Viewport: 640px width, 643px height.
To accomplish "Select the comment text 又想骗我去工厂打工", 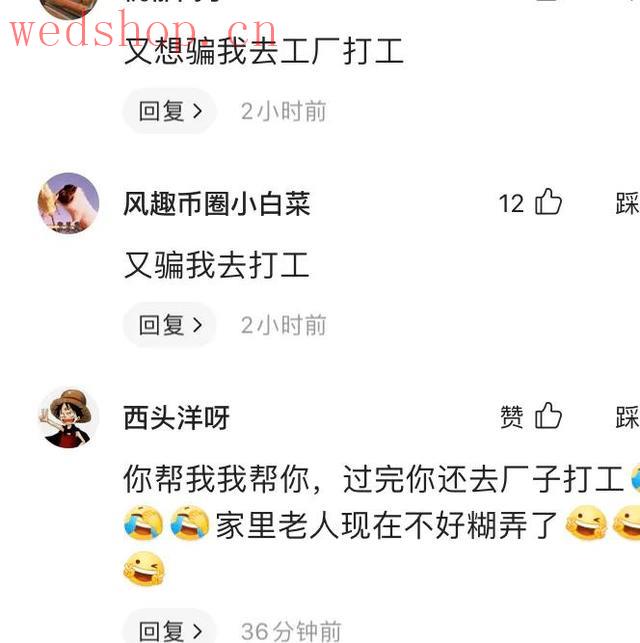I will [x=264, y=51].
